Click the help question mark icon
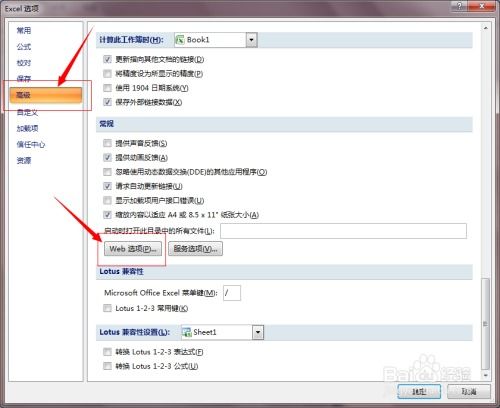This screenshot has height=408, width=500. (x=460, y=6)
